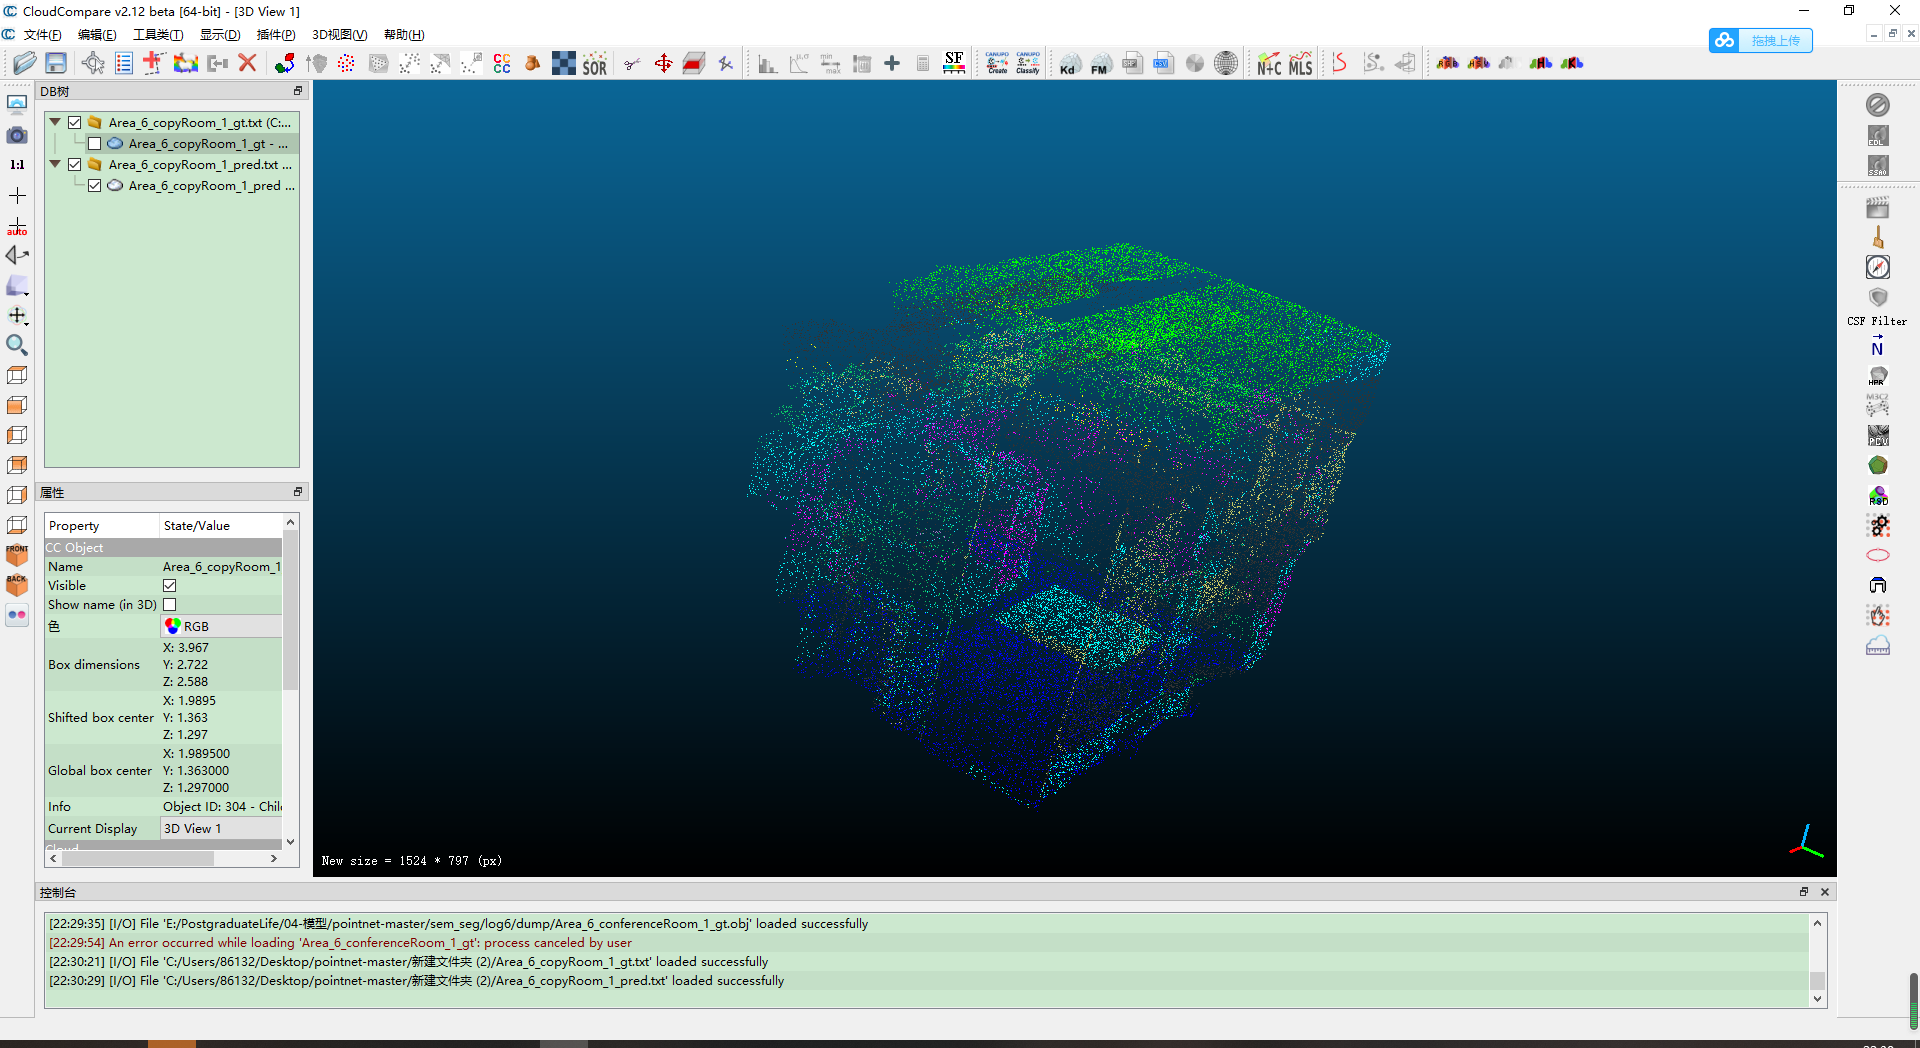
Task: Enable the Show name (in 3D) checkbox
Action: (x=170, y=605)
